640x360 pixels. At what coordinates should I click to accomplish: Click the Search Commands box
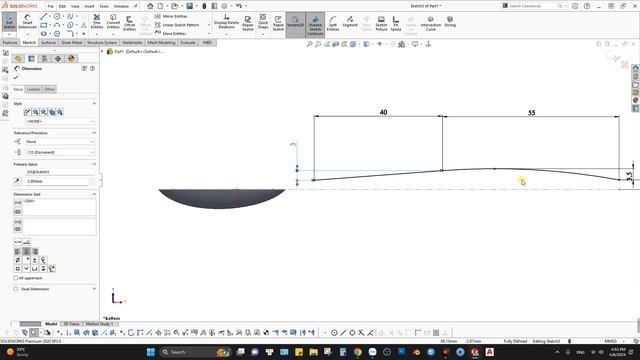533,6
